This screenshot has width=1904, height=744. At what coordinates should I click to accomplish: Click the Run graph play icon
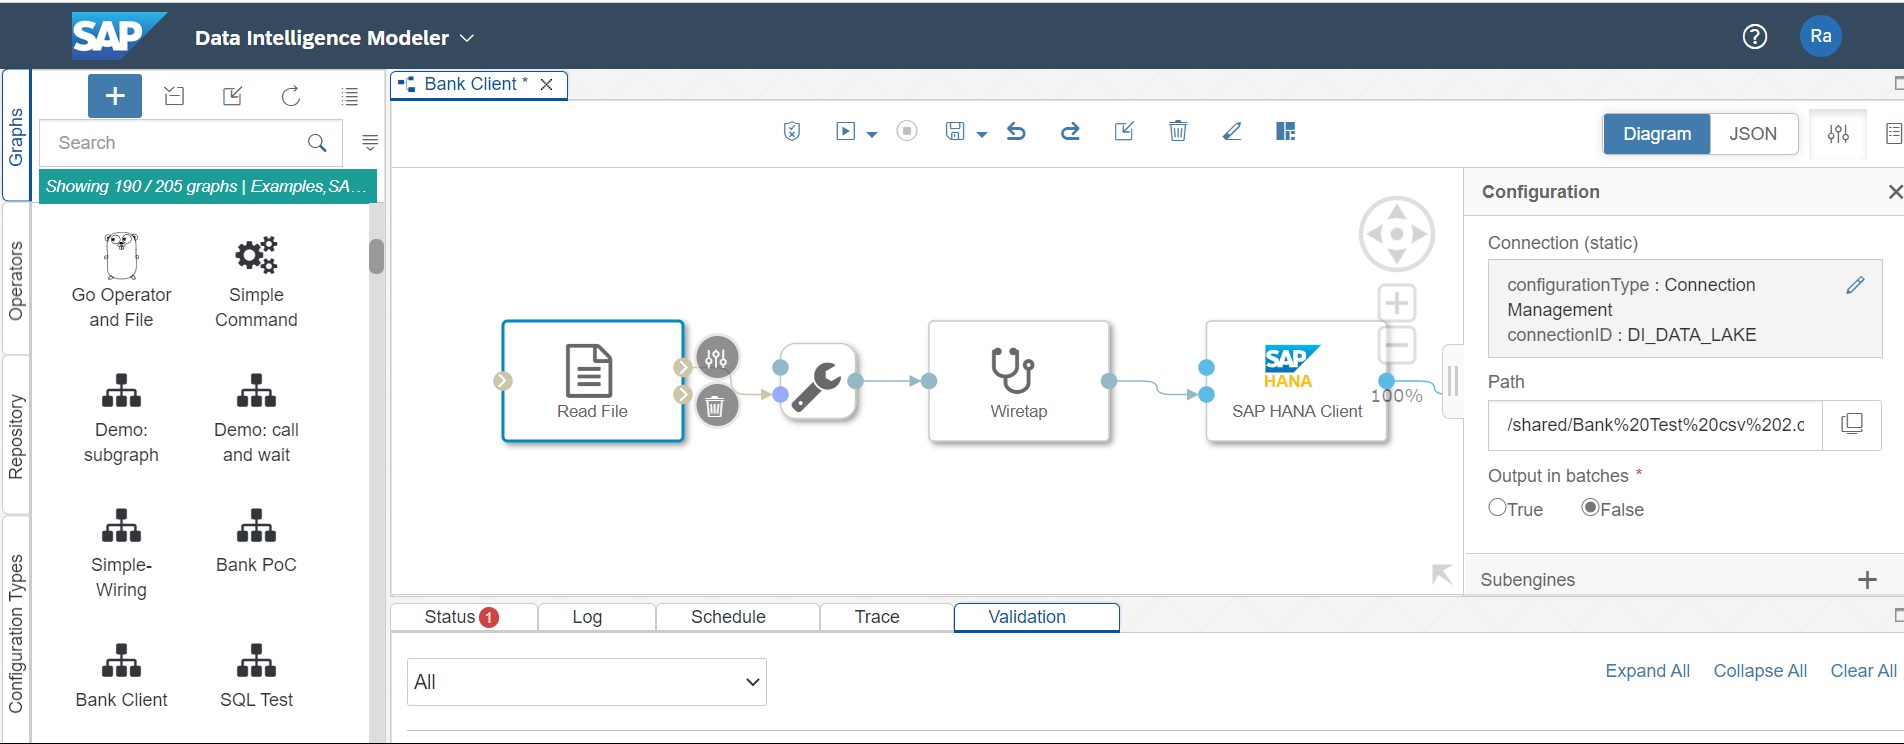click(x=846, y=132)
